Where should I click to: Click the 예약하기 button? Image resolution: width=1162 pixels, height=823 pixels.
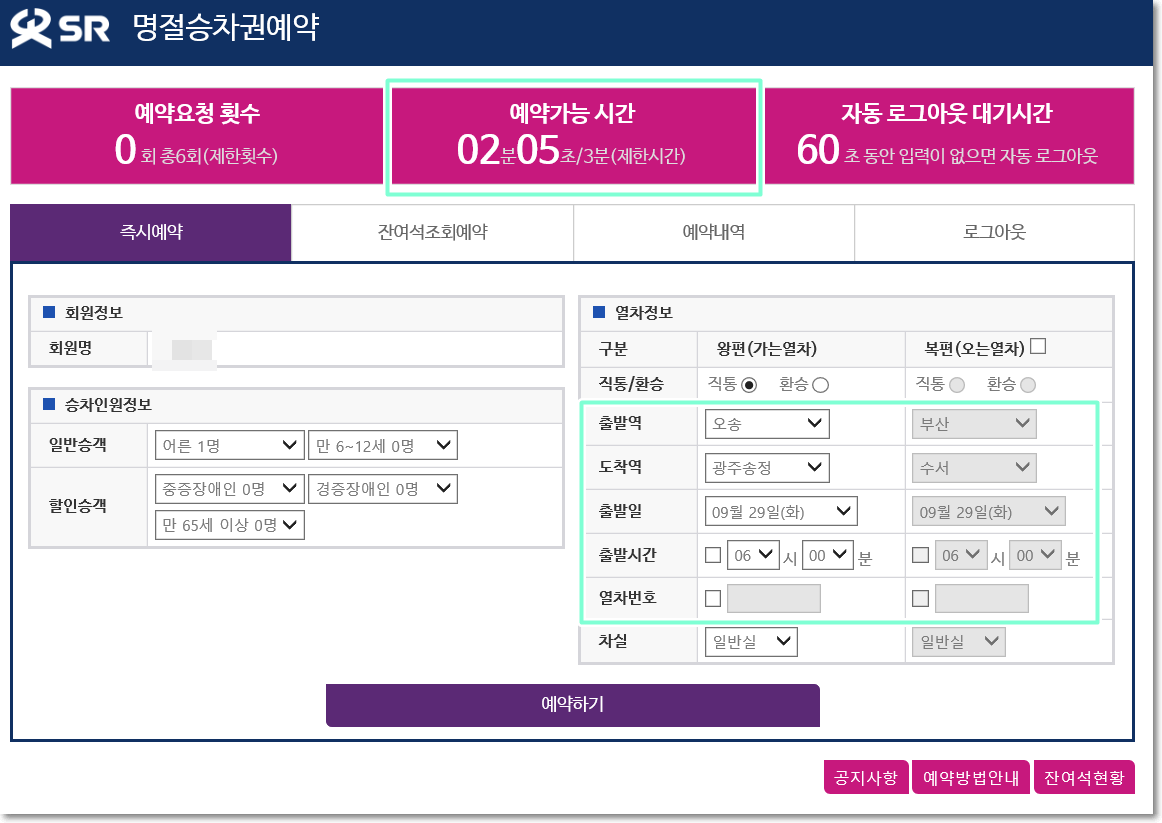tap(573, 704)
